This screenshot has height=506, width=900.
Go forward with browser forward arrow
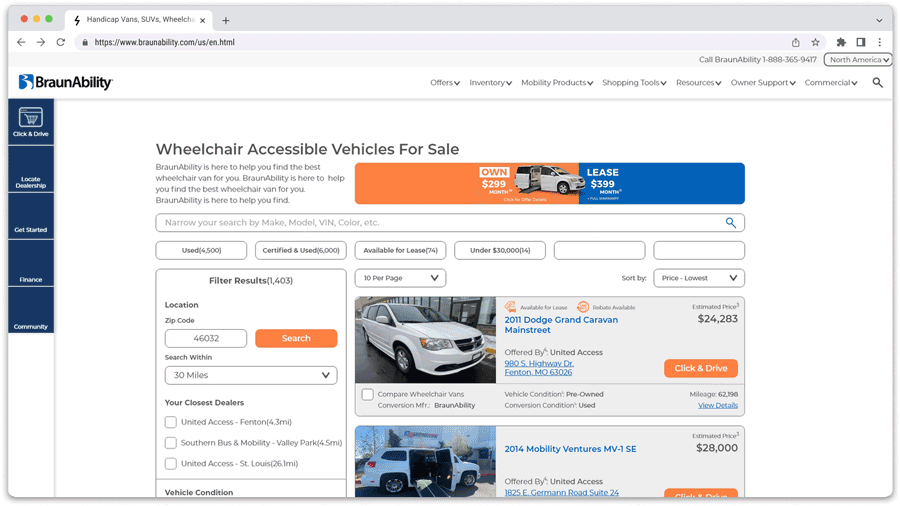41,42
